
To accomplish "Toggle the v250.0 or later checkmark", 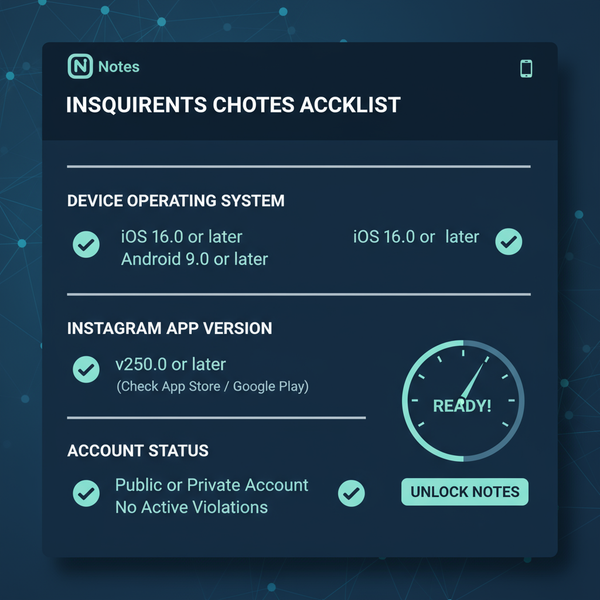I will pyautogui.click(x=86, y=369).
